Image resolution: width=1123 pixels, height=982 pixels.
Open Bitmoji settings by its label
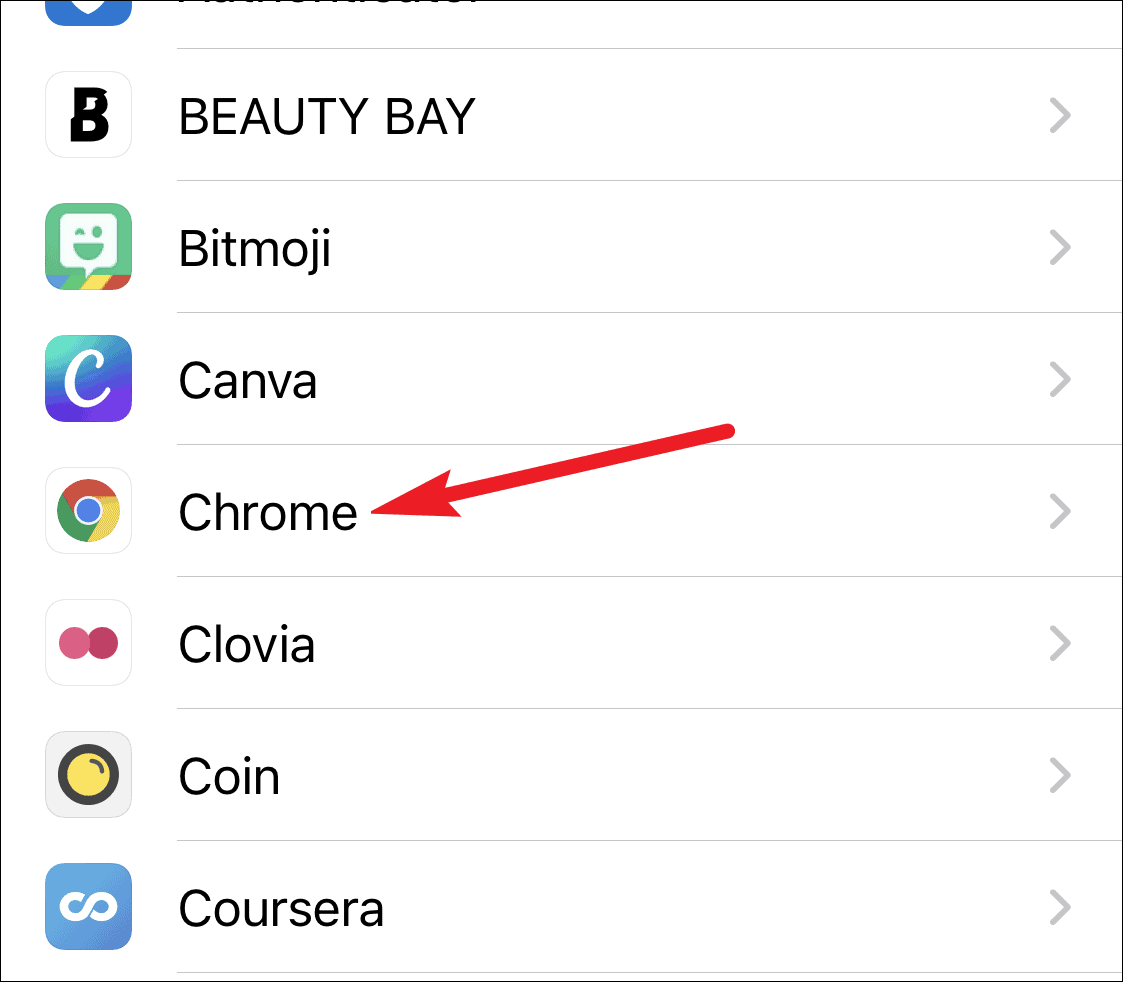click(x=254, y=250)
